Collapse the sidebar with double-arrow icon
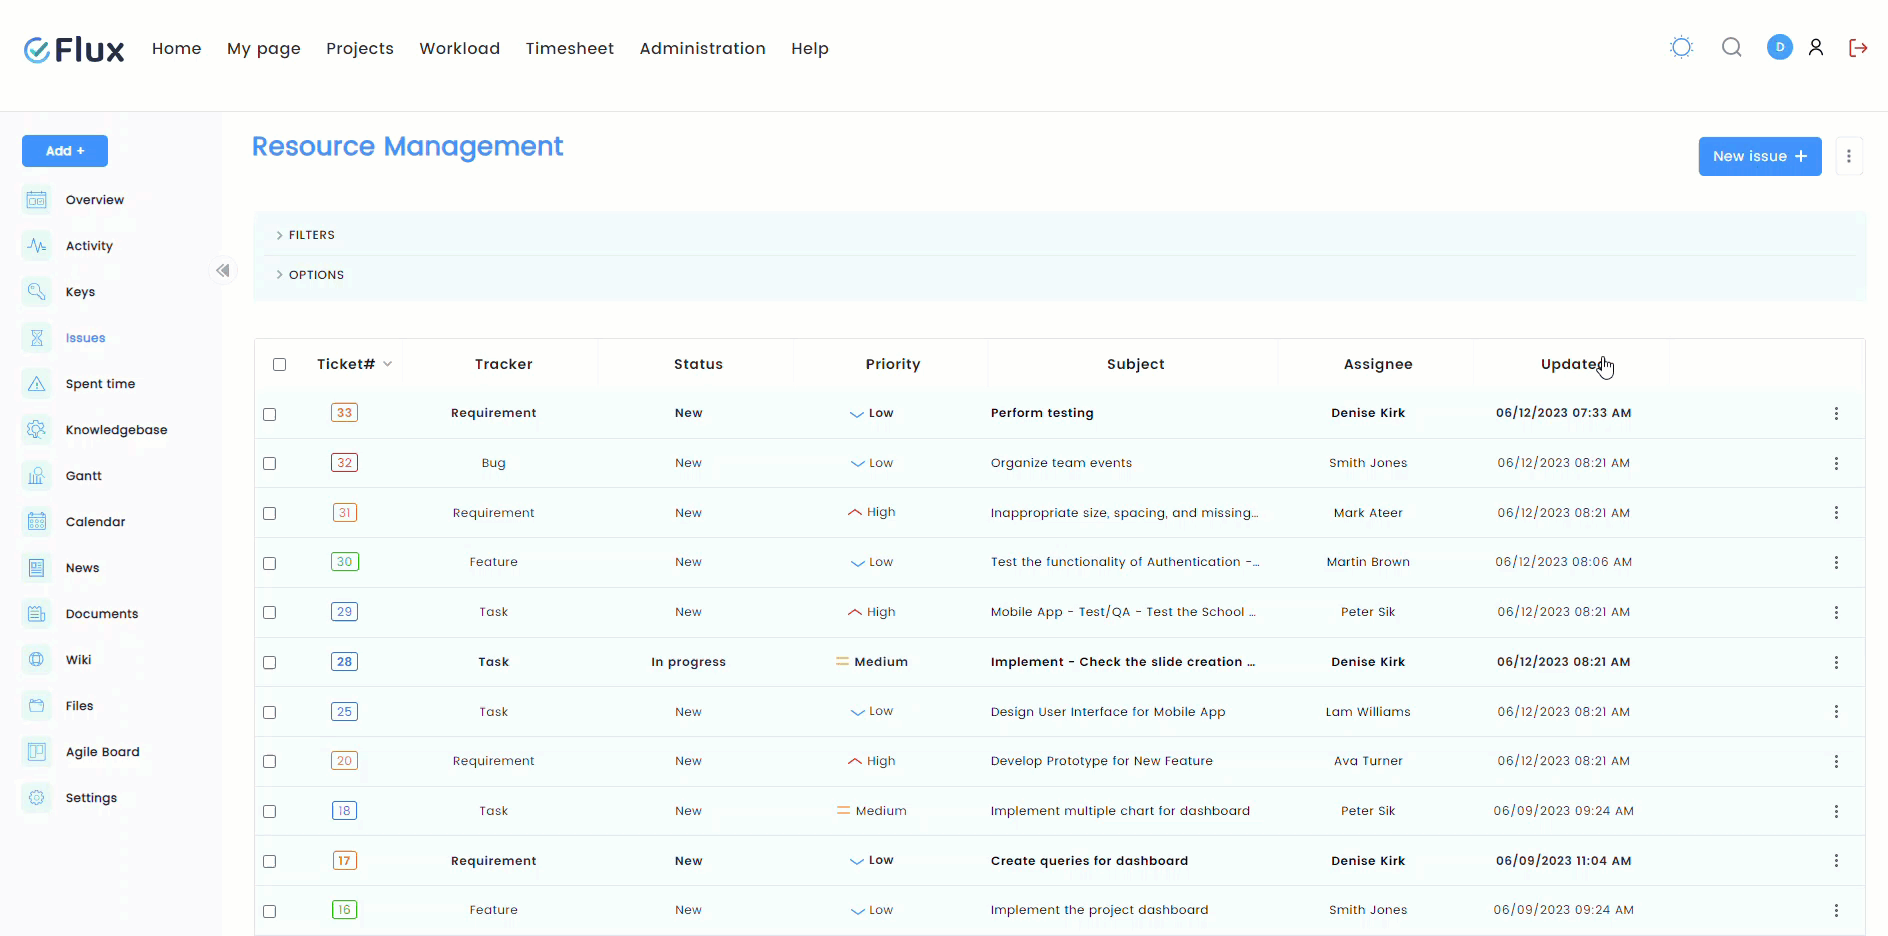Viewport: 1888px width, 936px height. (x=223, y=270)
